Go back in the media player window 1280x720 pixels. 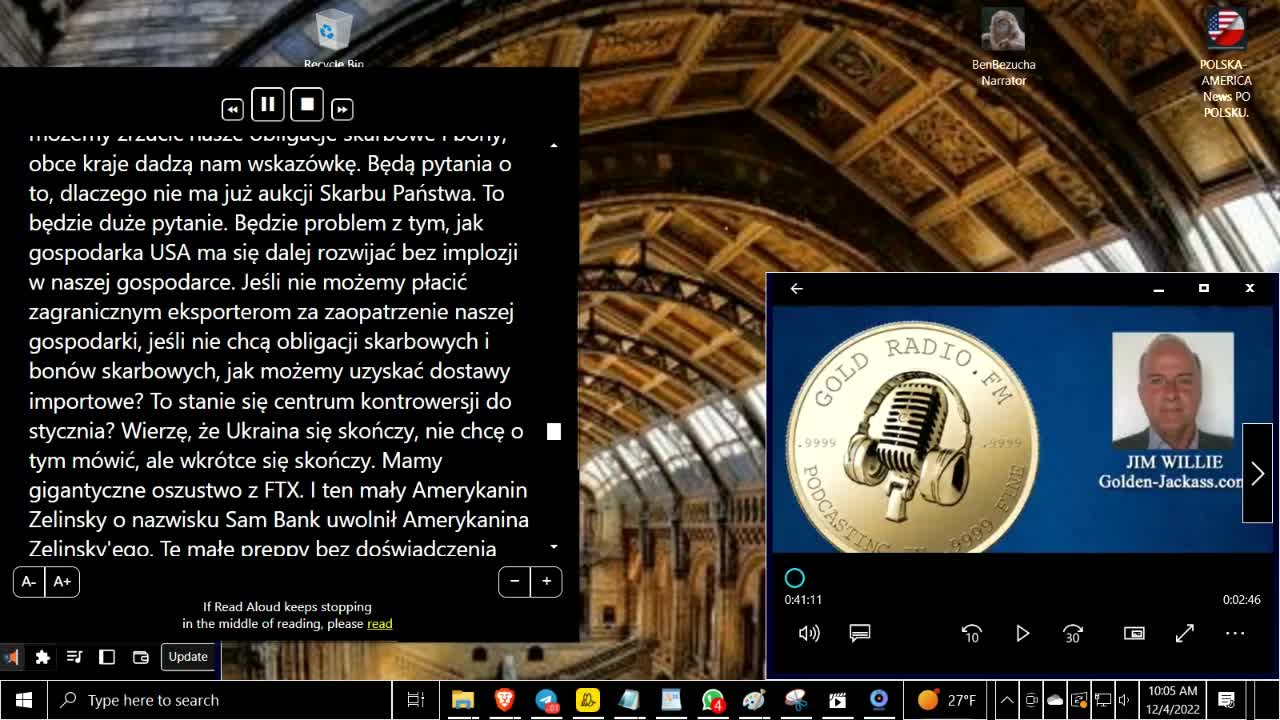(x=796, y=288)
